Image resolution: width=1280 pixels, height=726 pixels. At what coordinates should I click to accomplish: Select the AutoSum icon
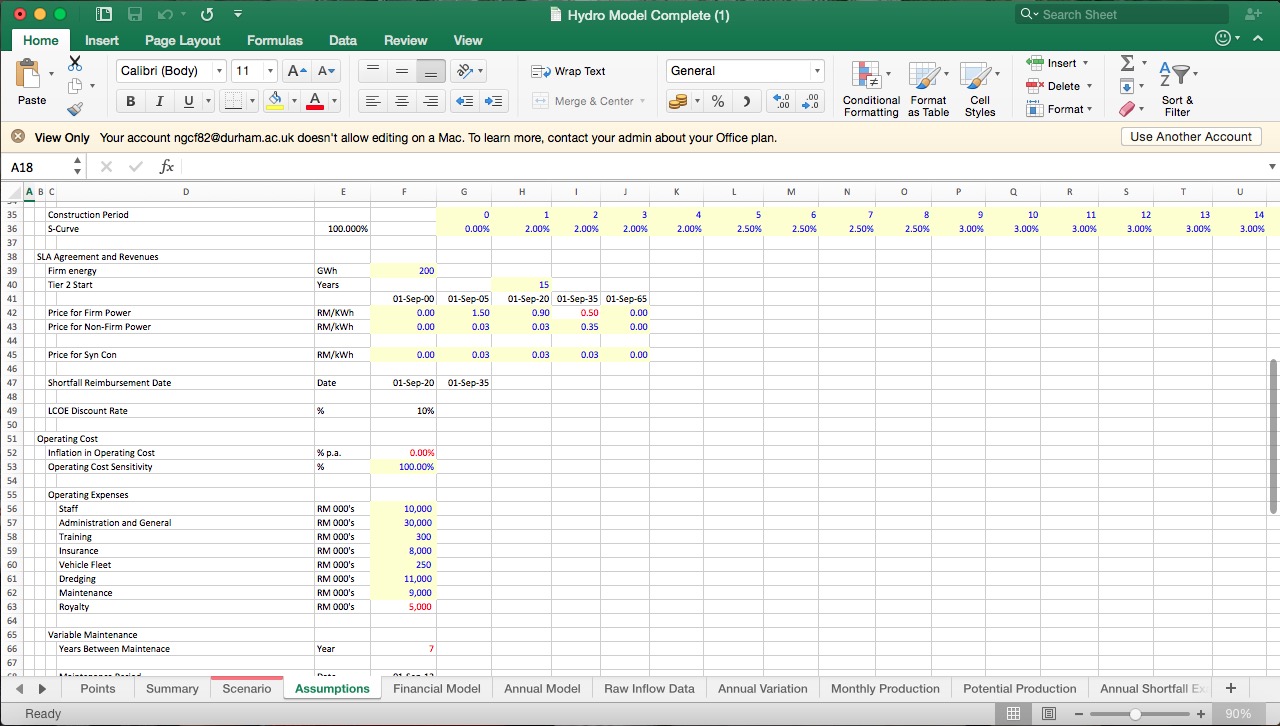point(1128,62)
